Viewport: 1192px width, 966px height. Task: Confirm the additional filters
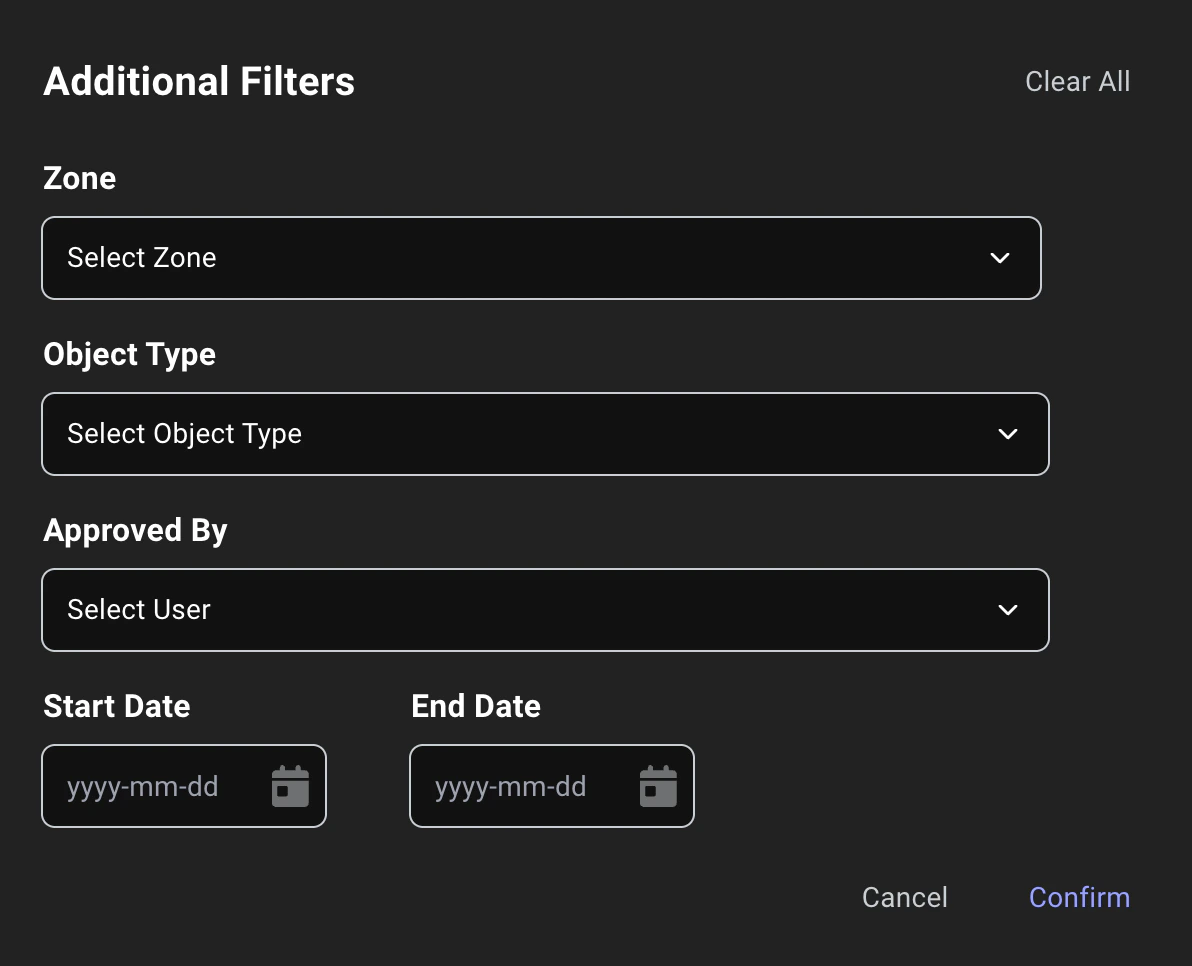click(x=1079, y=897)
